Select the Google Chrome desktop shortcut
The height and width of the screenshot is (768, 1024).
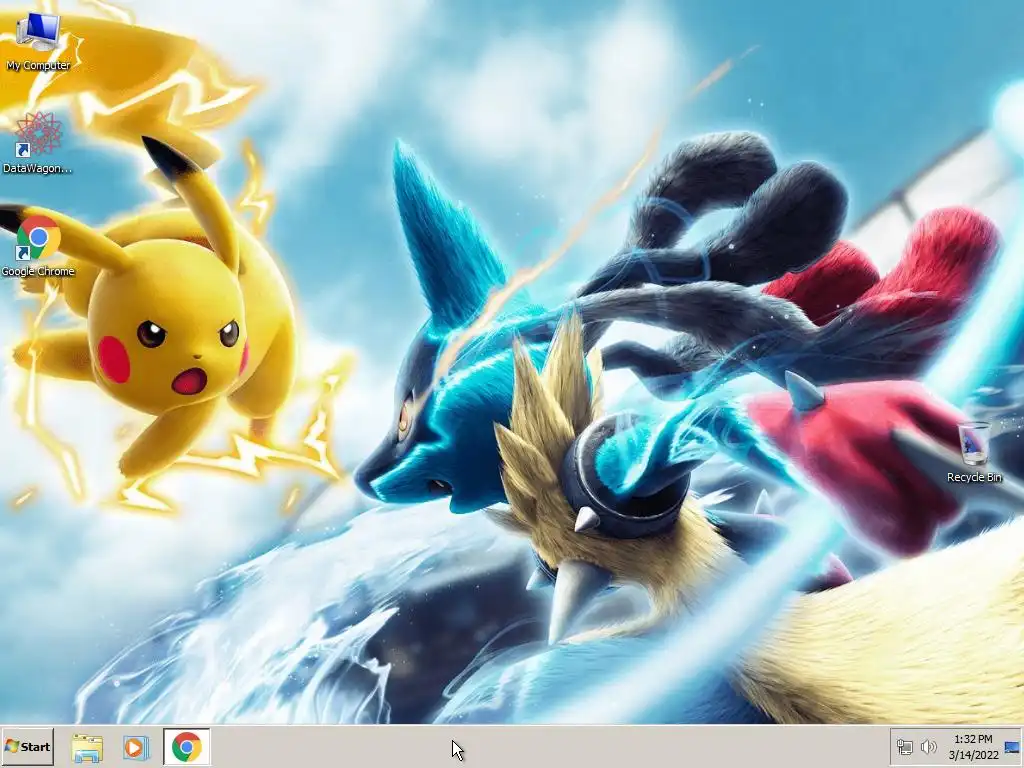38,247
